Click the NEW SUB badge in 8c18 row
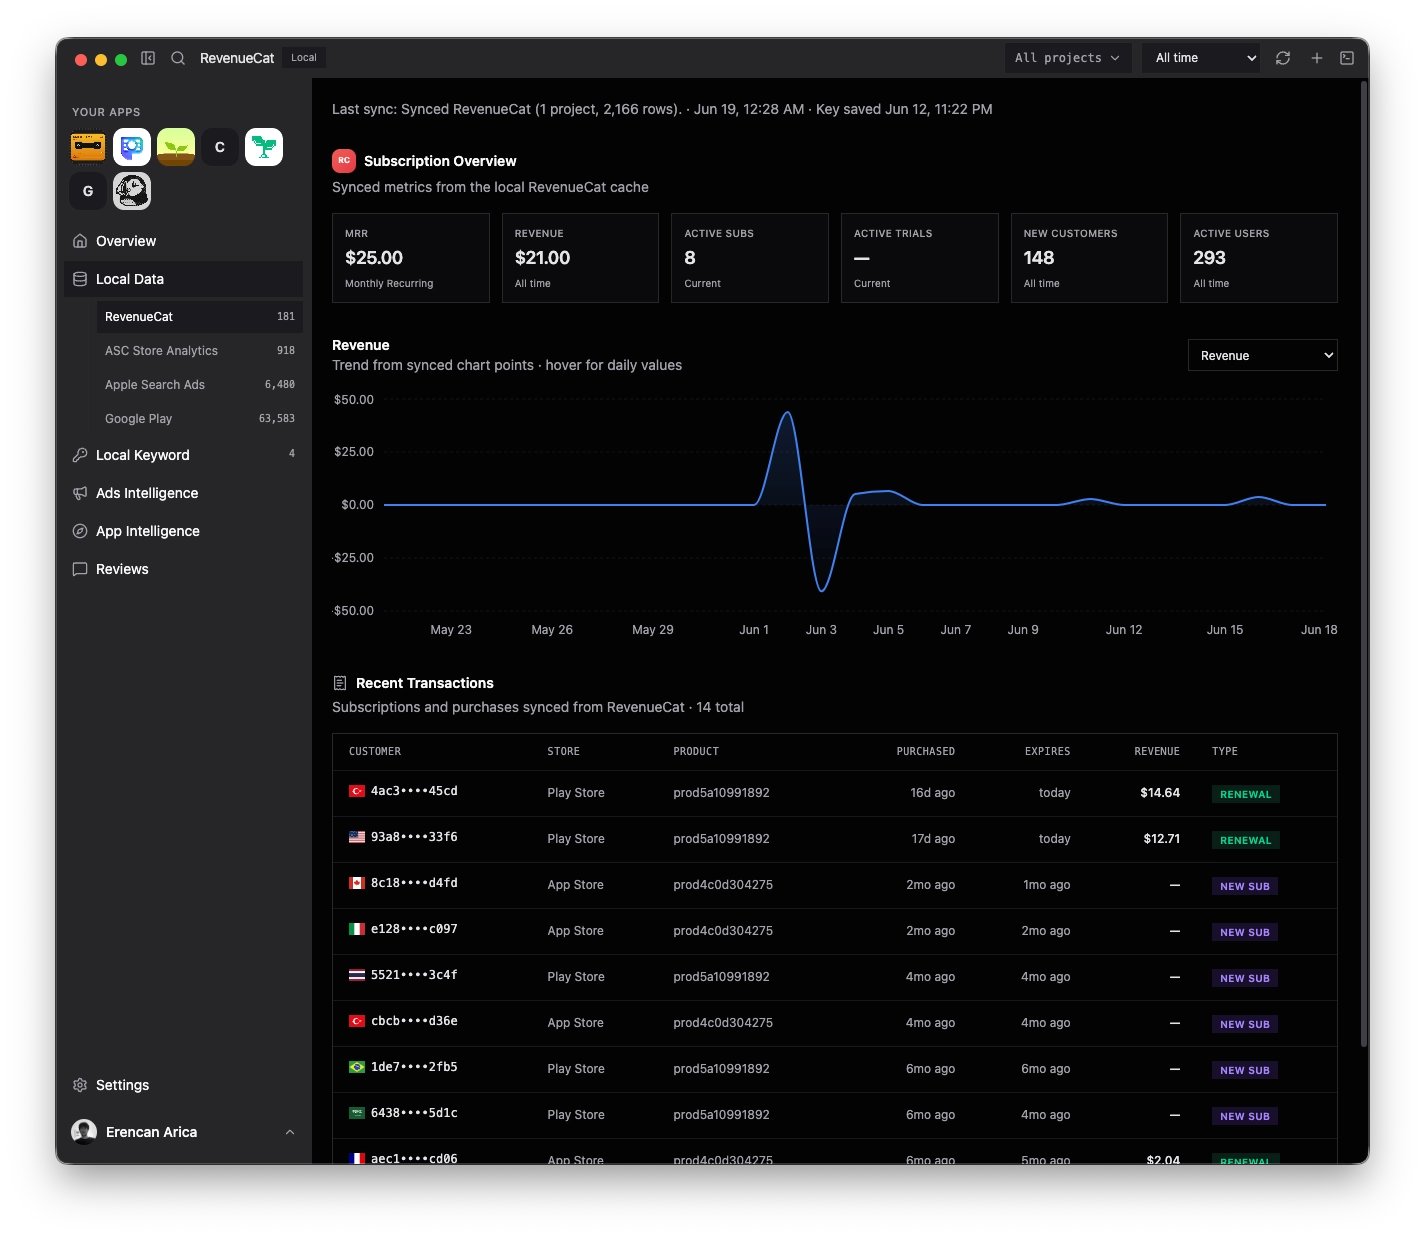The image size is (1425, 1238). tap(1245, 886)
